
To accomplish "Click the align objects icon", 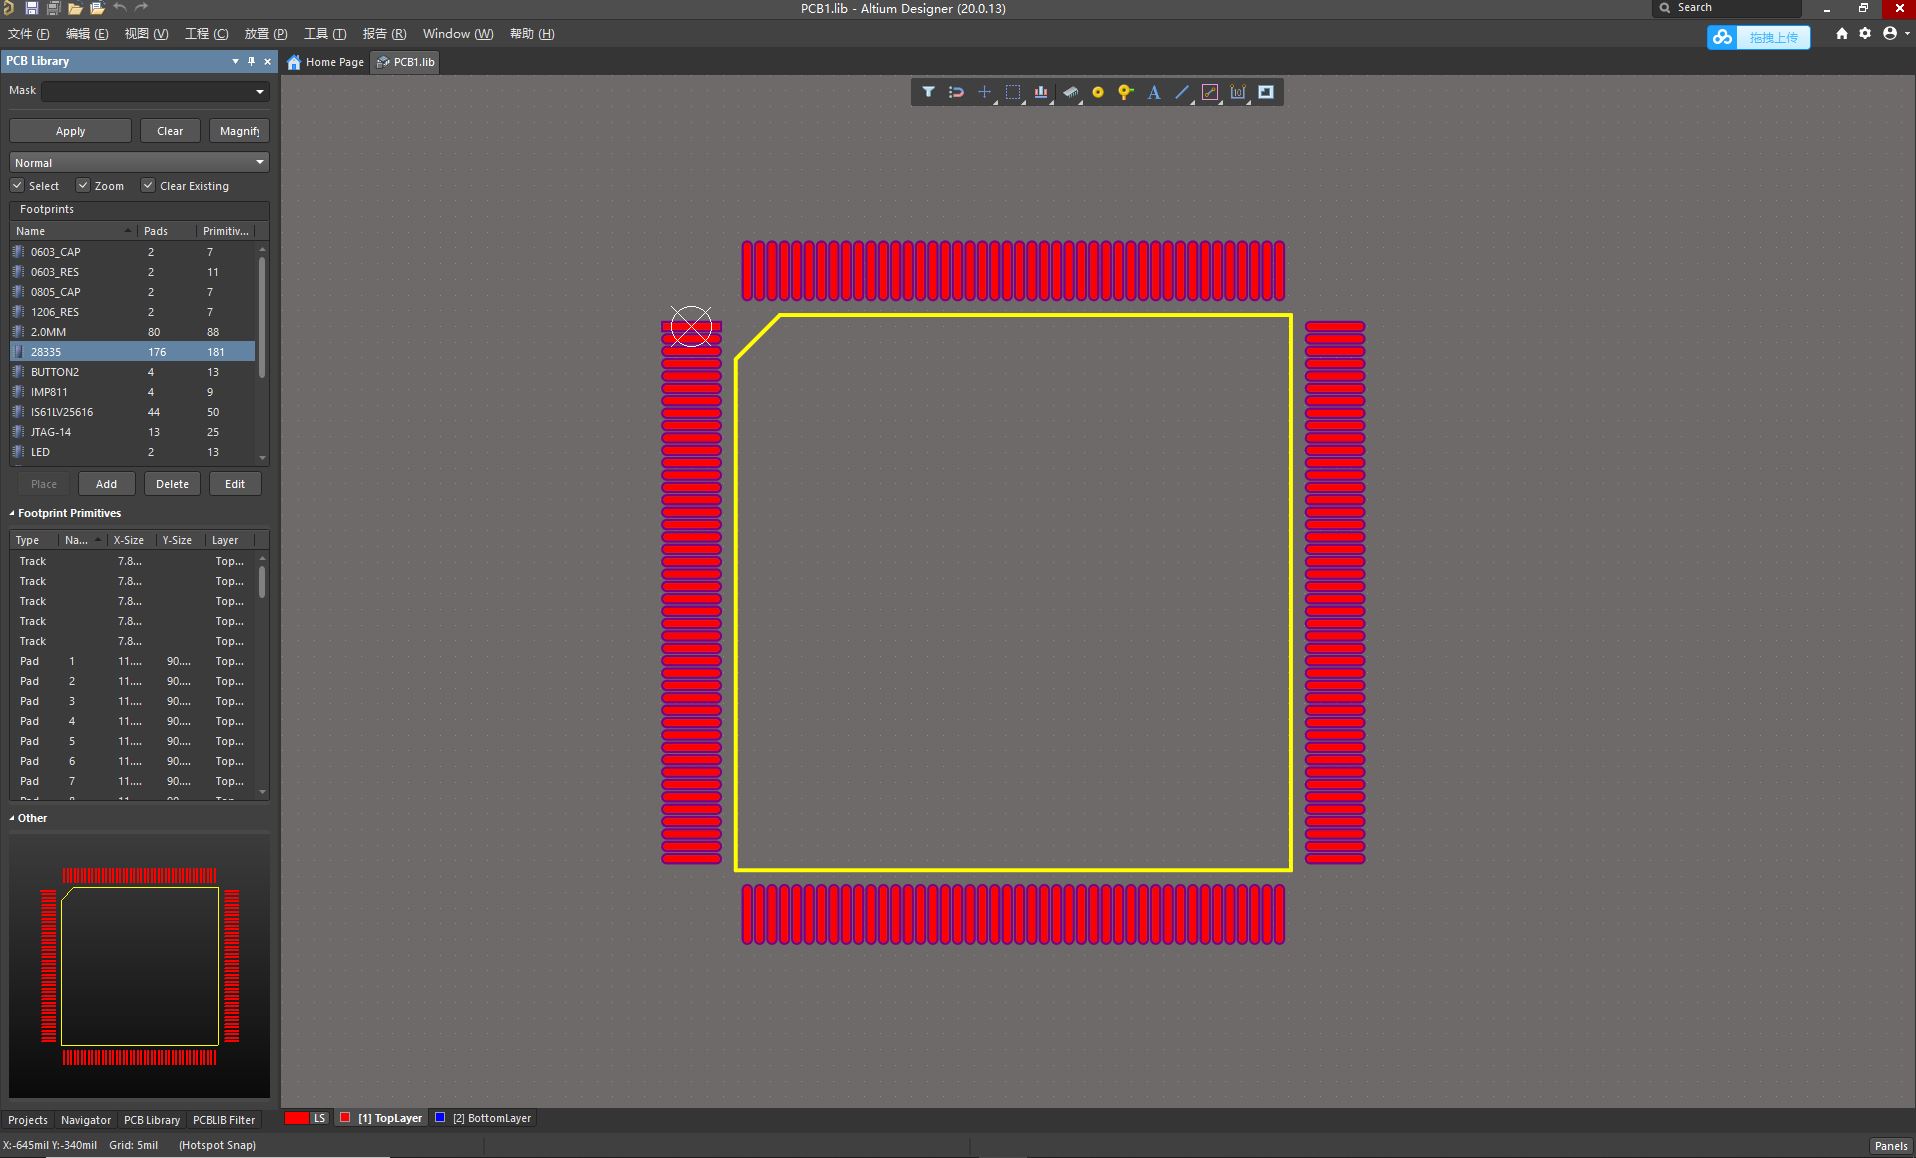I will [1041, 92].
